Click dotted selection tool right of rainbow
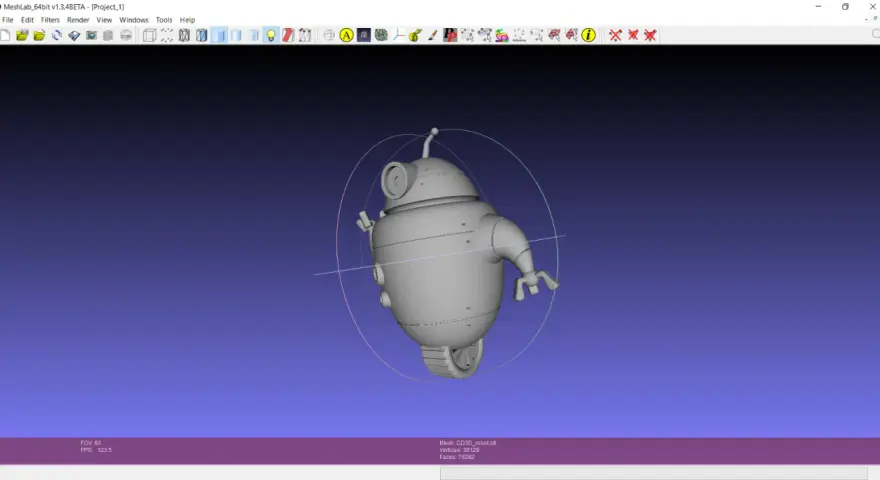Image resolution: width=880 pixels, height=480 pixels. tap(519, 35)
